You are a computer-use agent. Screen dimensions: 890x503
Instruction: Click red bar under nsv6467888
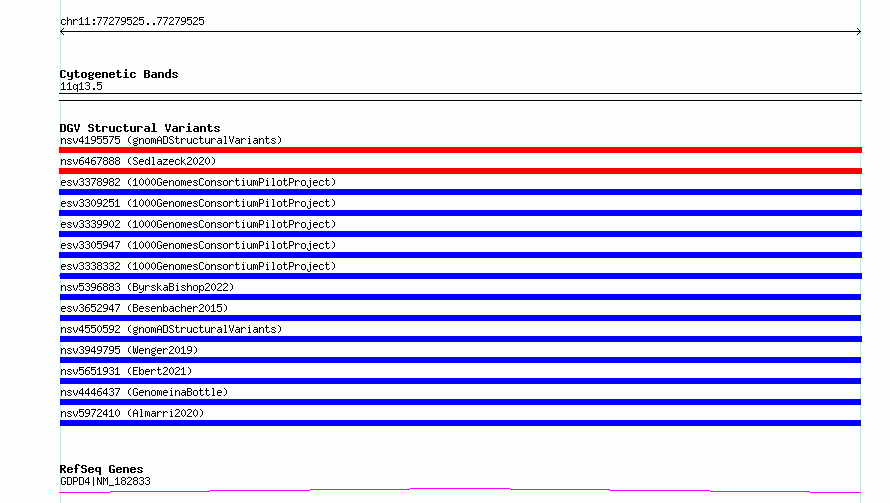[x=460, y=171]
